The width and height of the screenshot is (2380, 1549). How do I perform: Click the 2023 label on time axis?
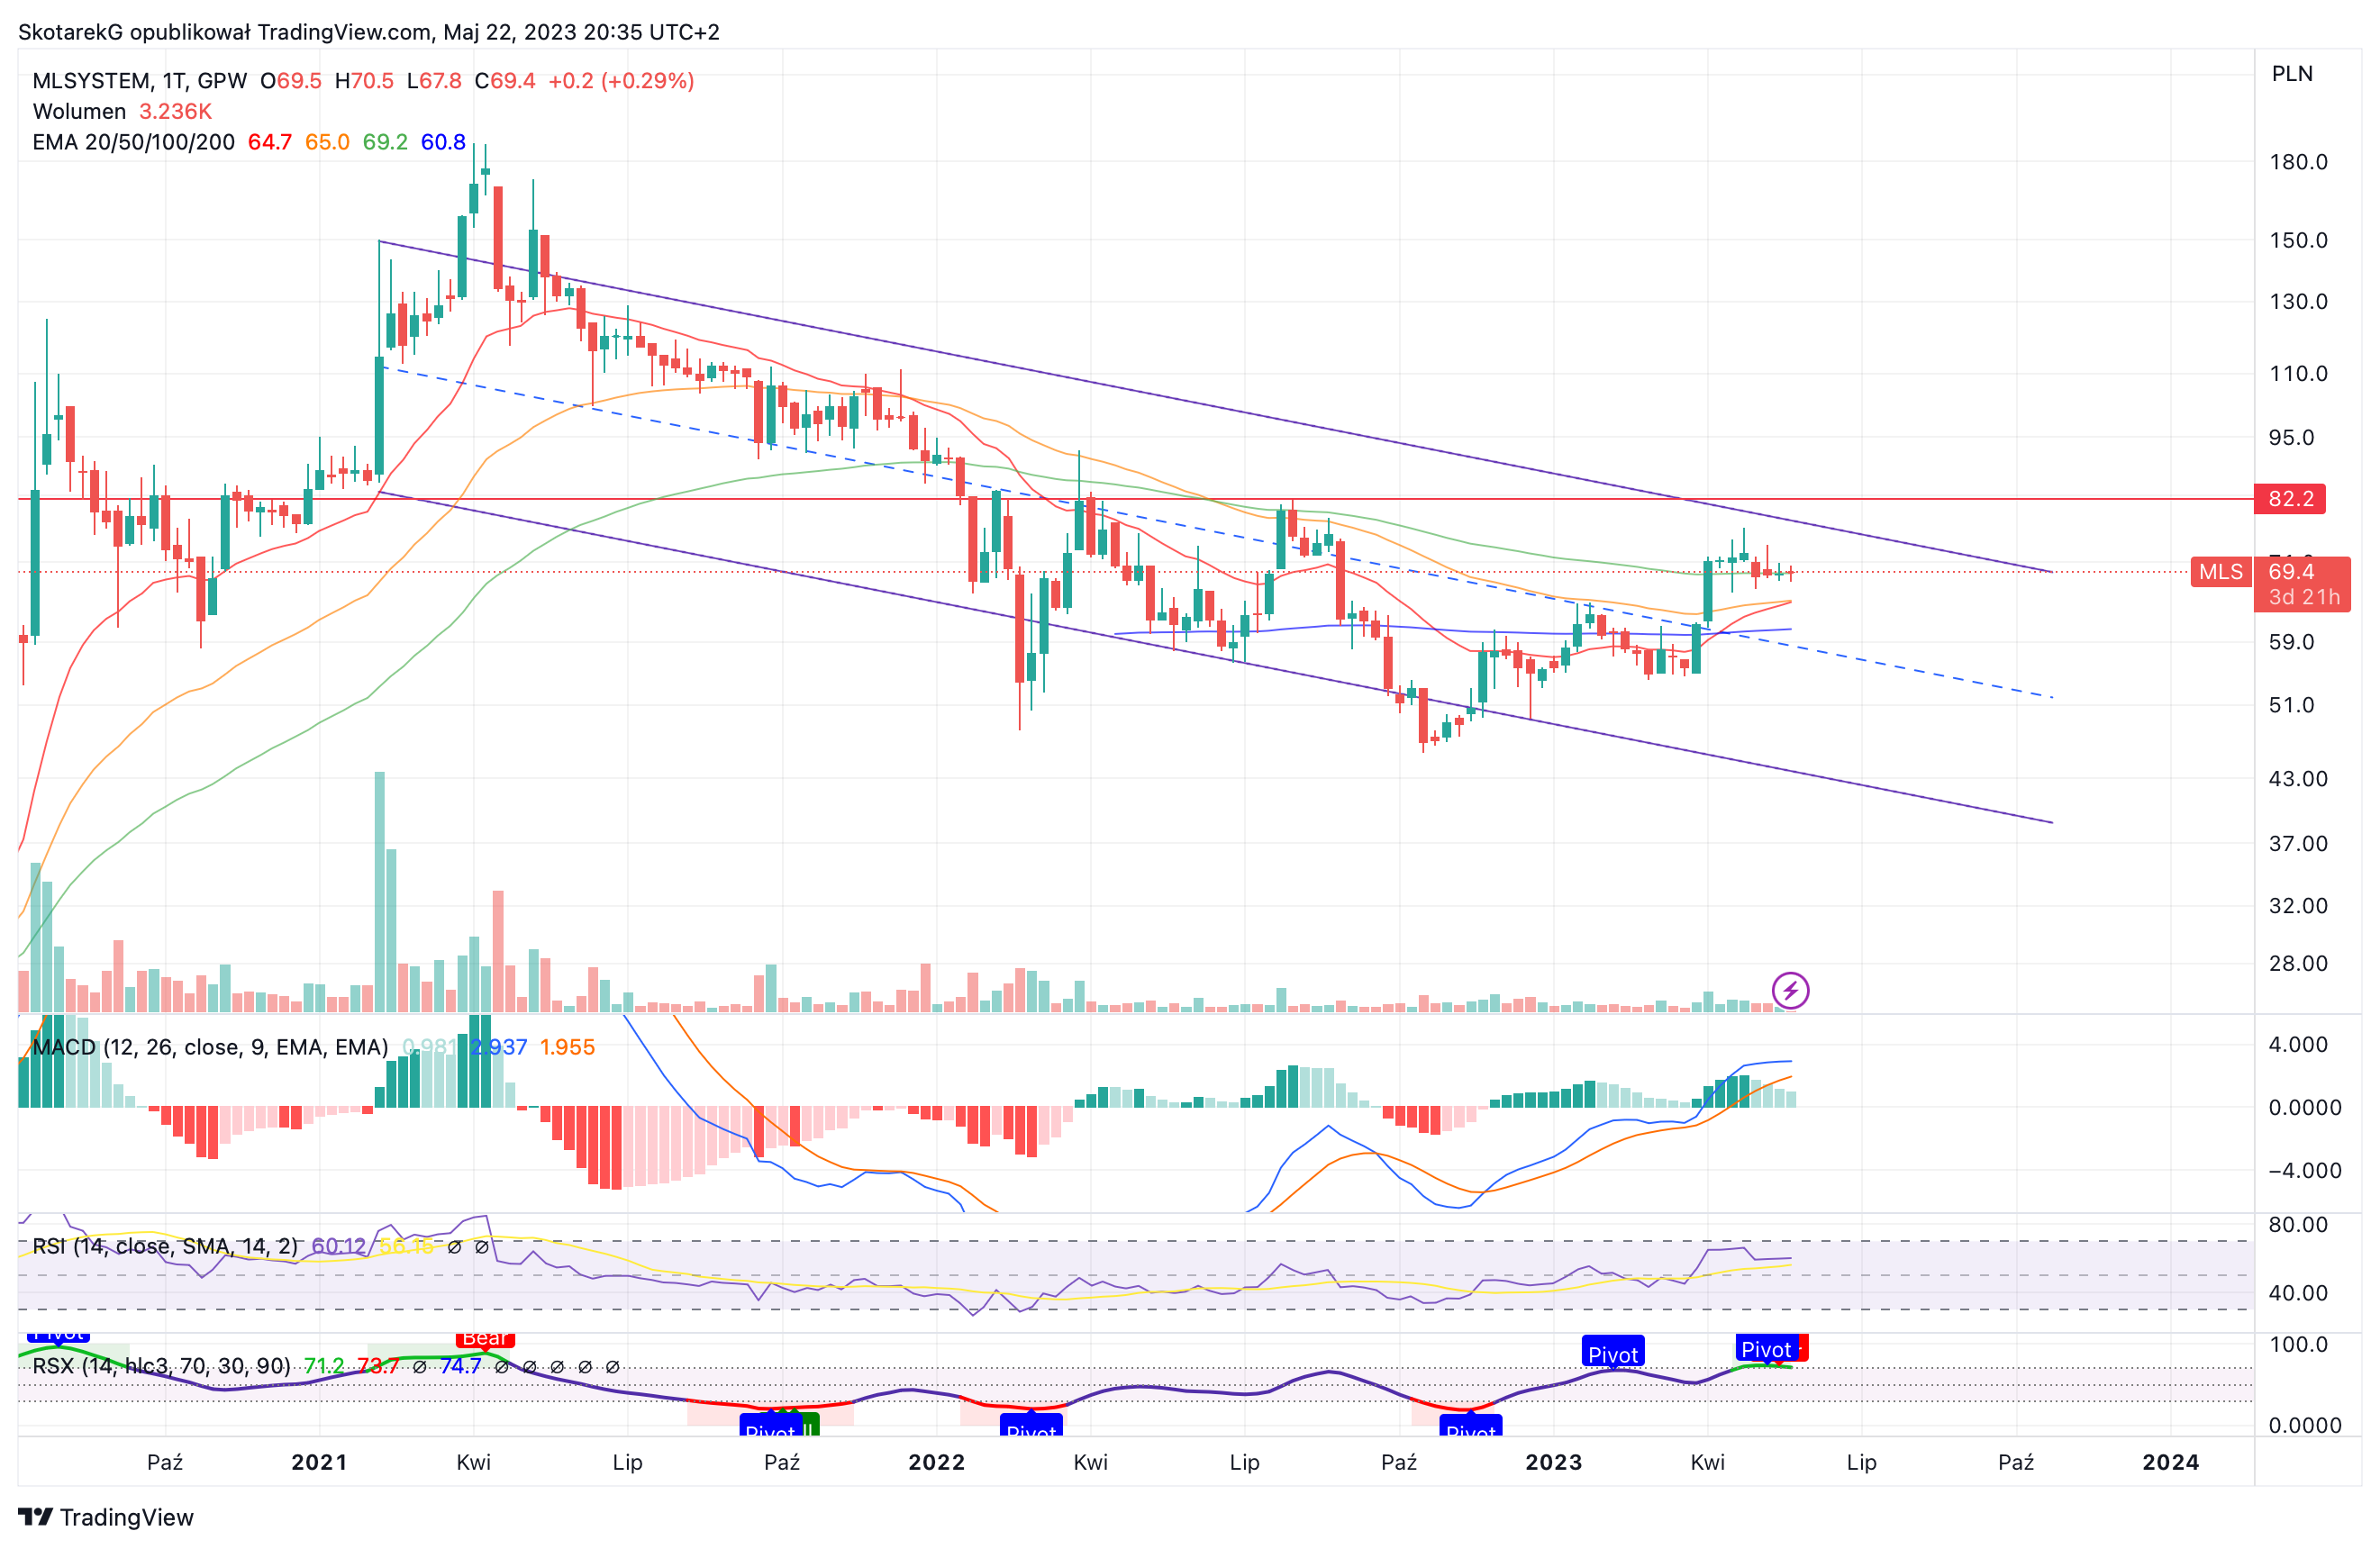pos(1553,1463)
